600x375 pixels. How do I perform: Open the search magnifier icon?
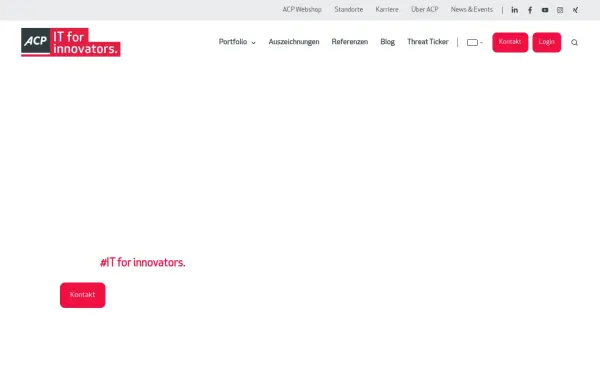(574, 42)
